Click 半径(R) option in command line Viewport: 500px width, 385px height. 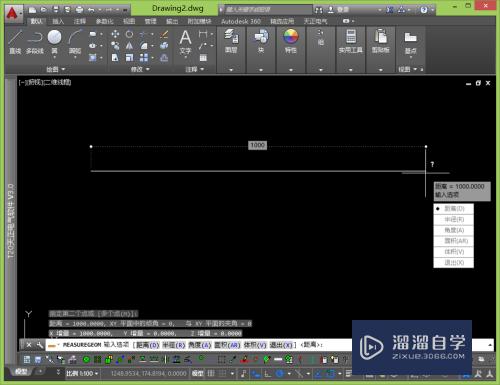174,345
